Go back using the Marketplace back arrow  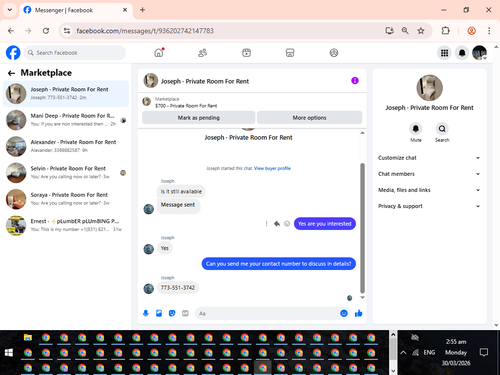coord(11,73)
